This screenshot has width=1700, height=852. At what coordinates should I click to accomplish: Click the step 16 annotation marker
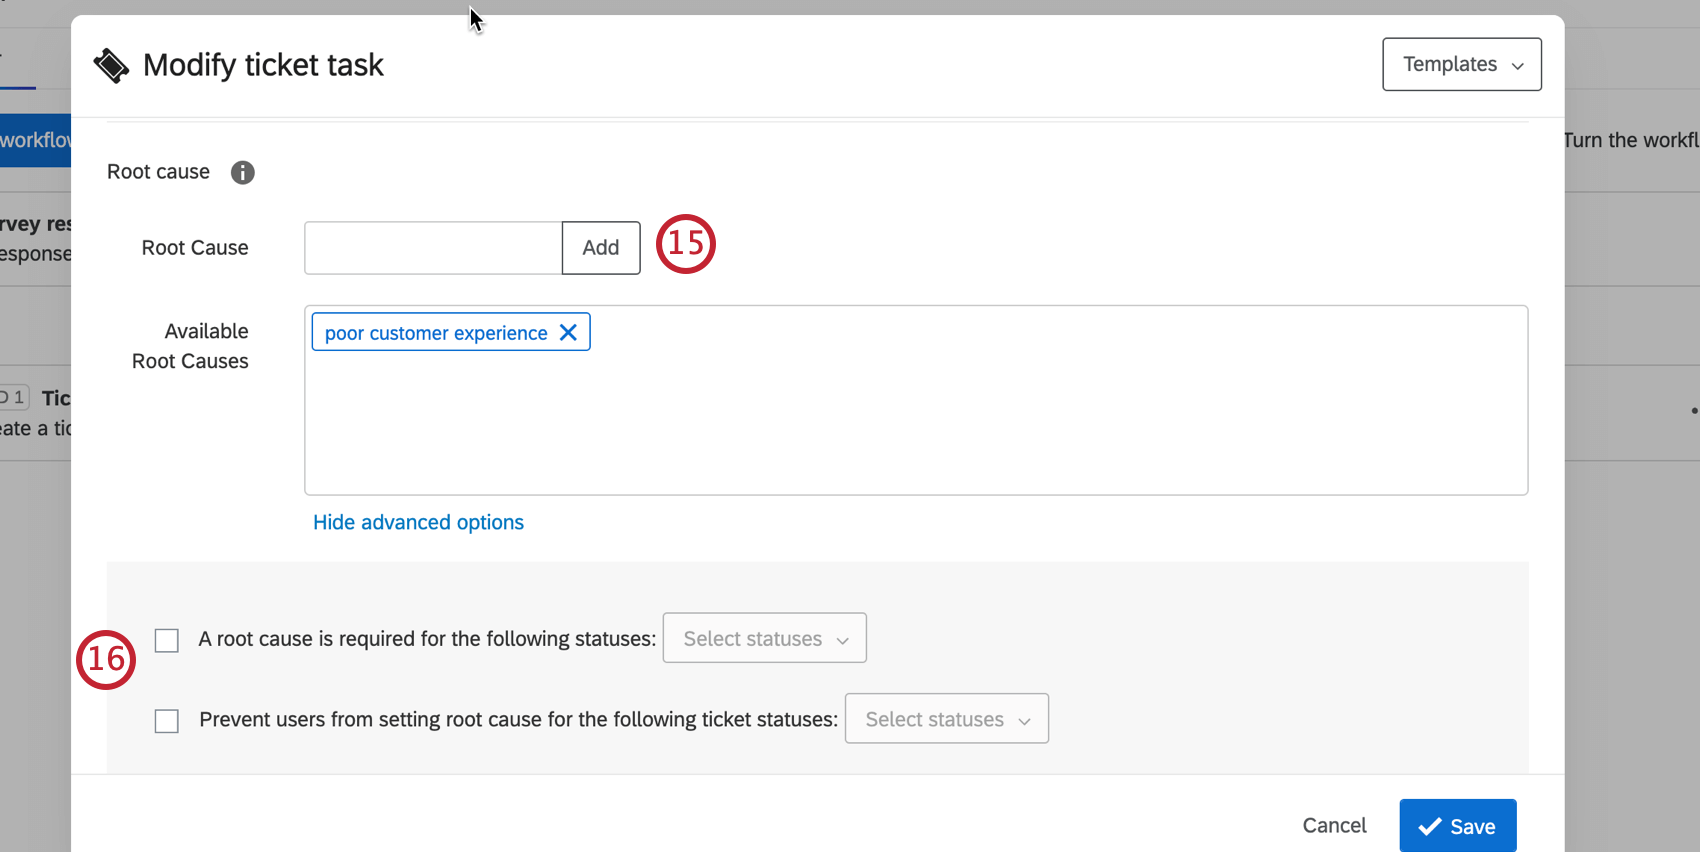tap(106, 659)
